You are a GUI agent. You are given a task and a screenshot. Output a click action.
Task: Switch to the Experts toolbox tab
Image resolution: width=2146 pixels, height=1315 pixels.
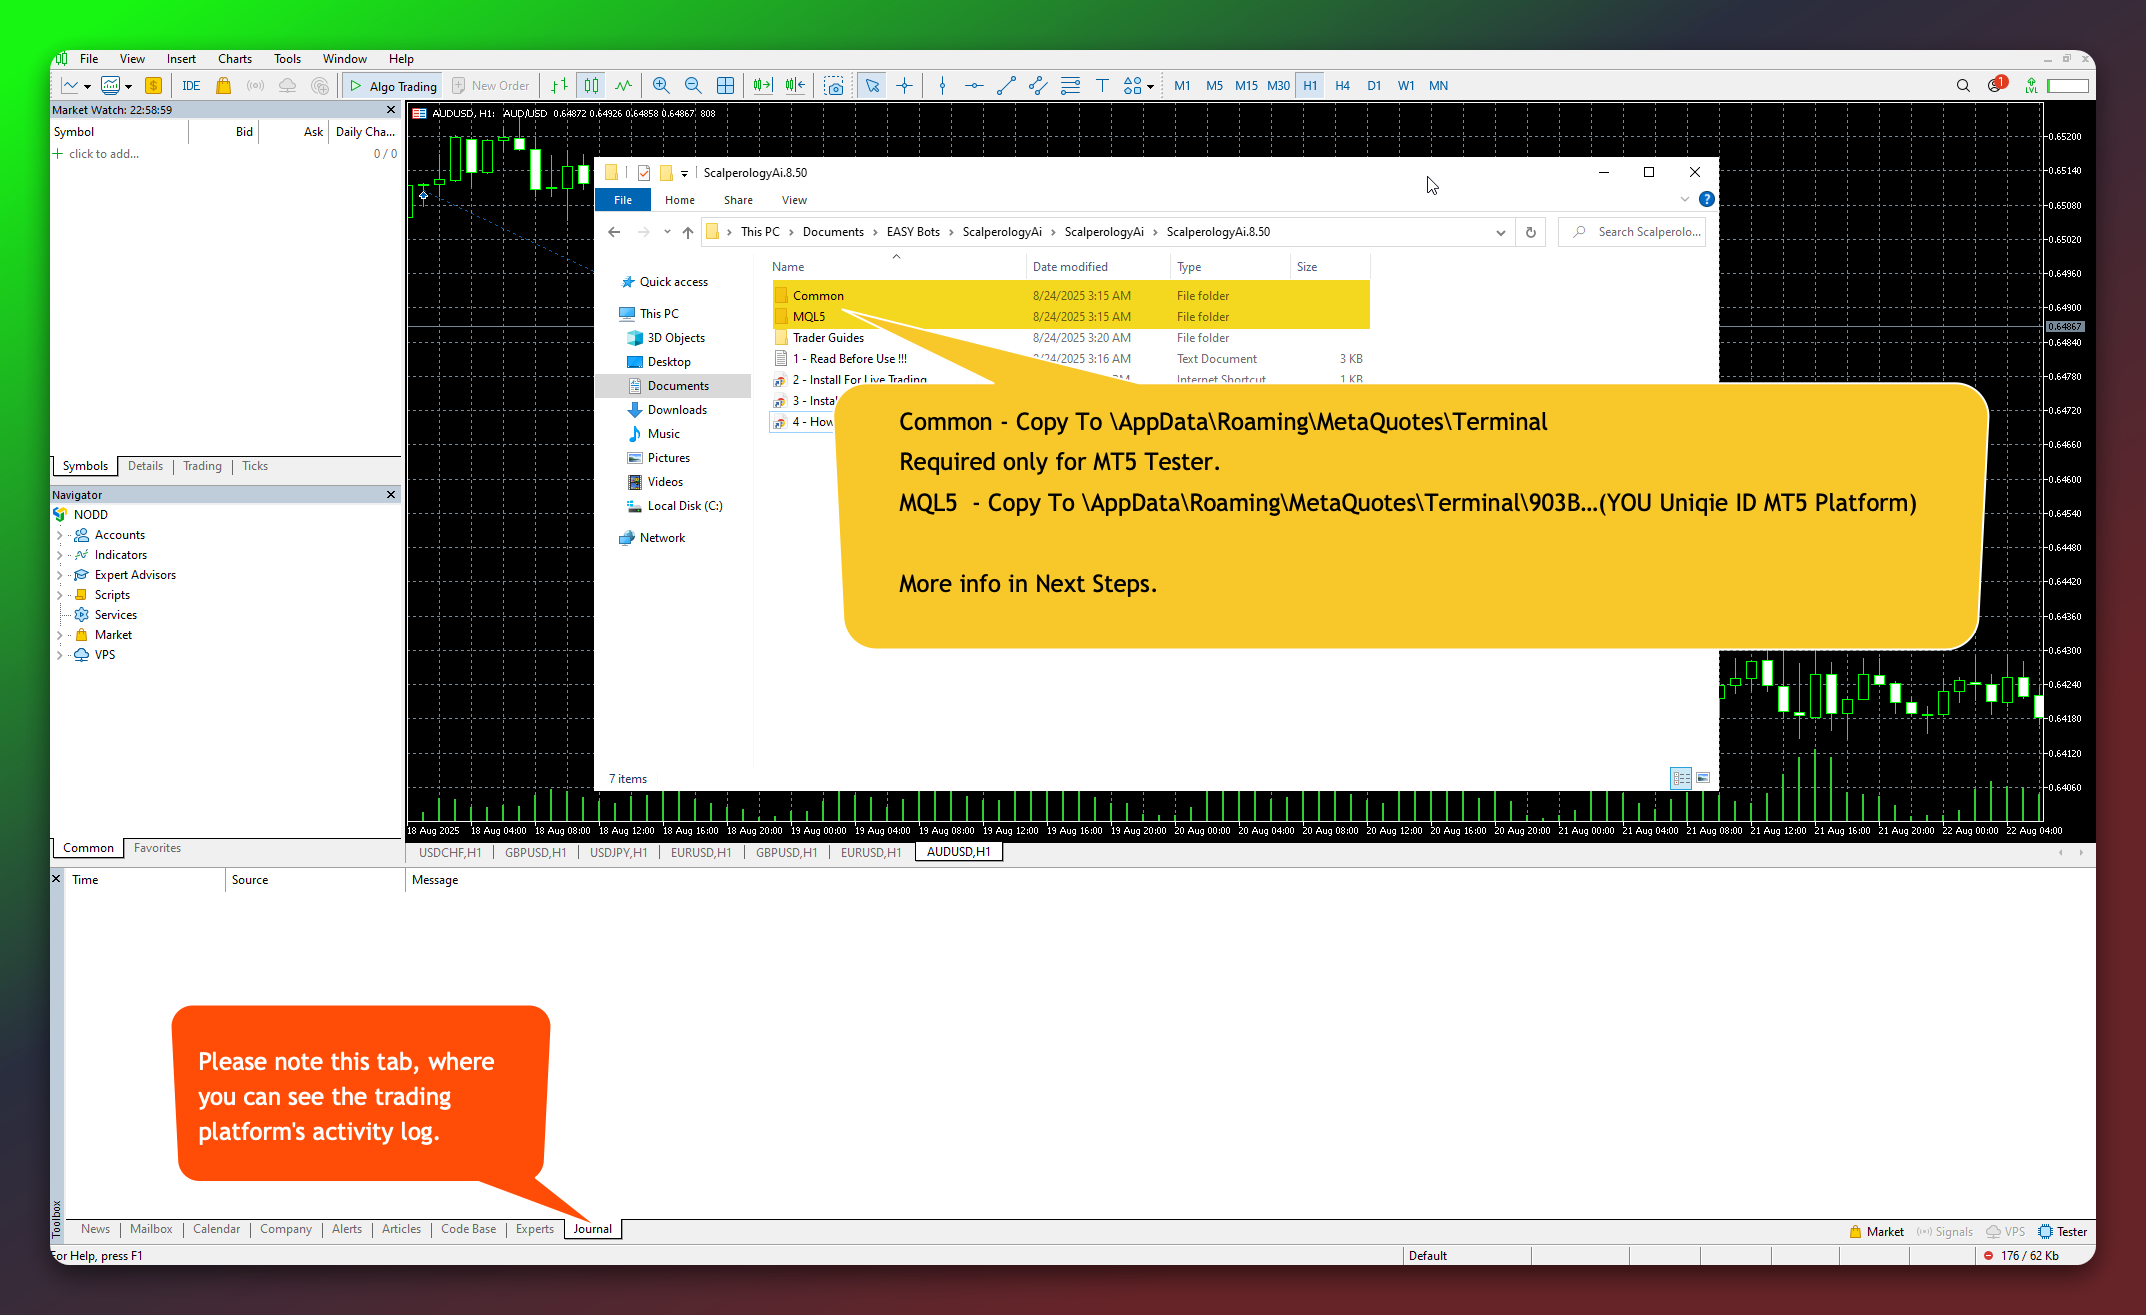coord(534,1229)
